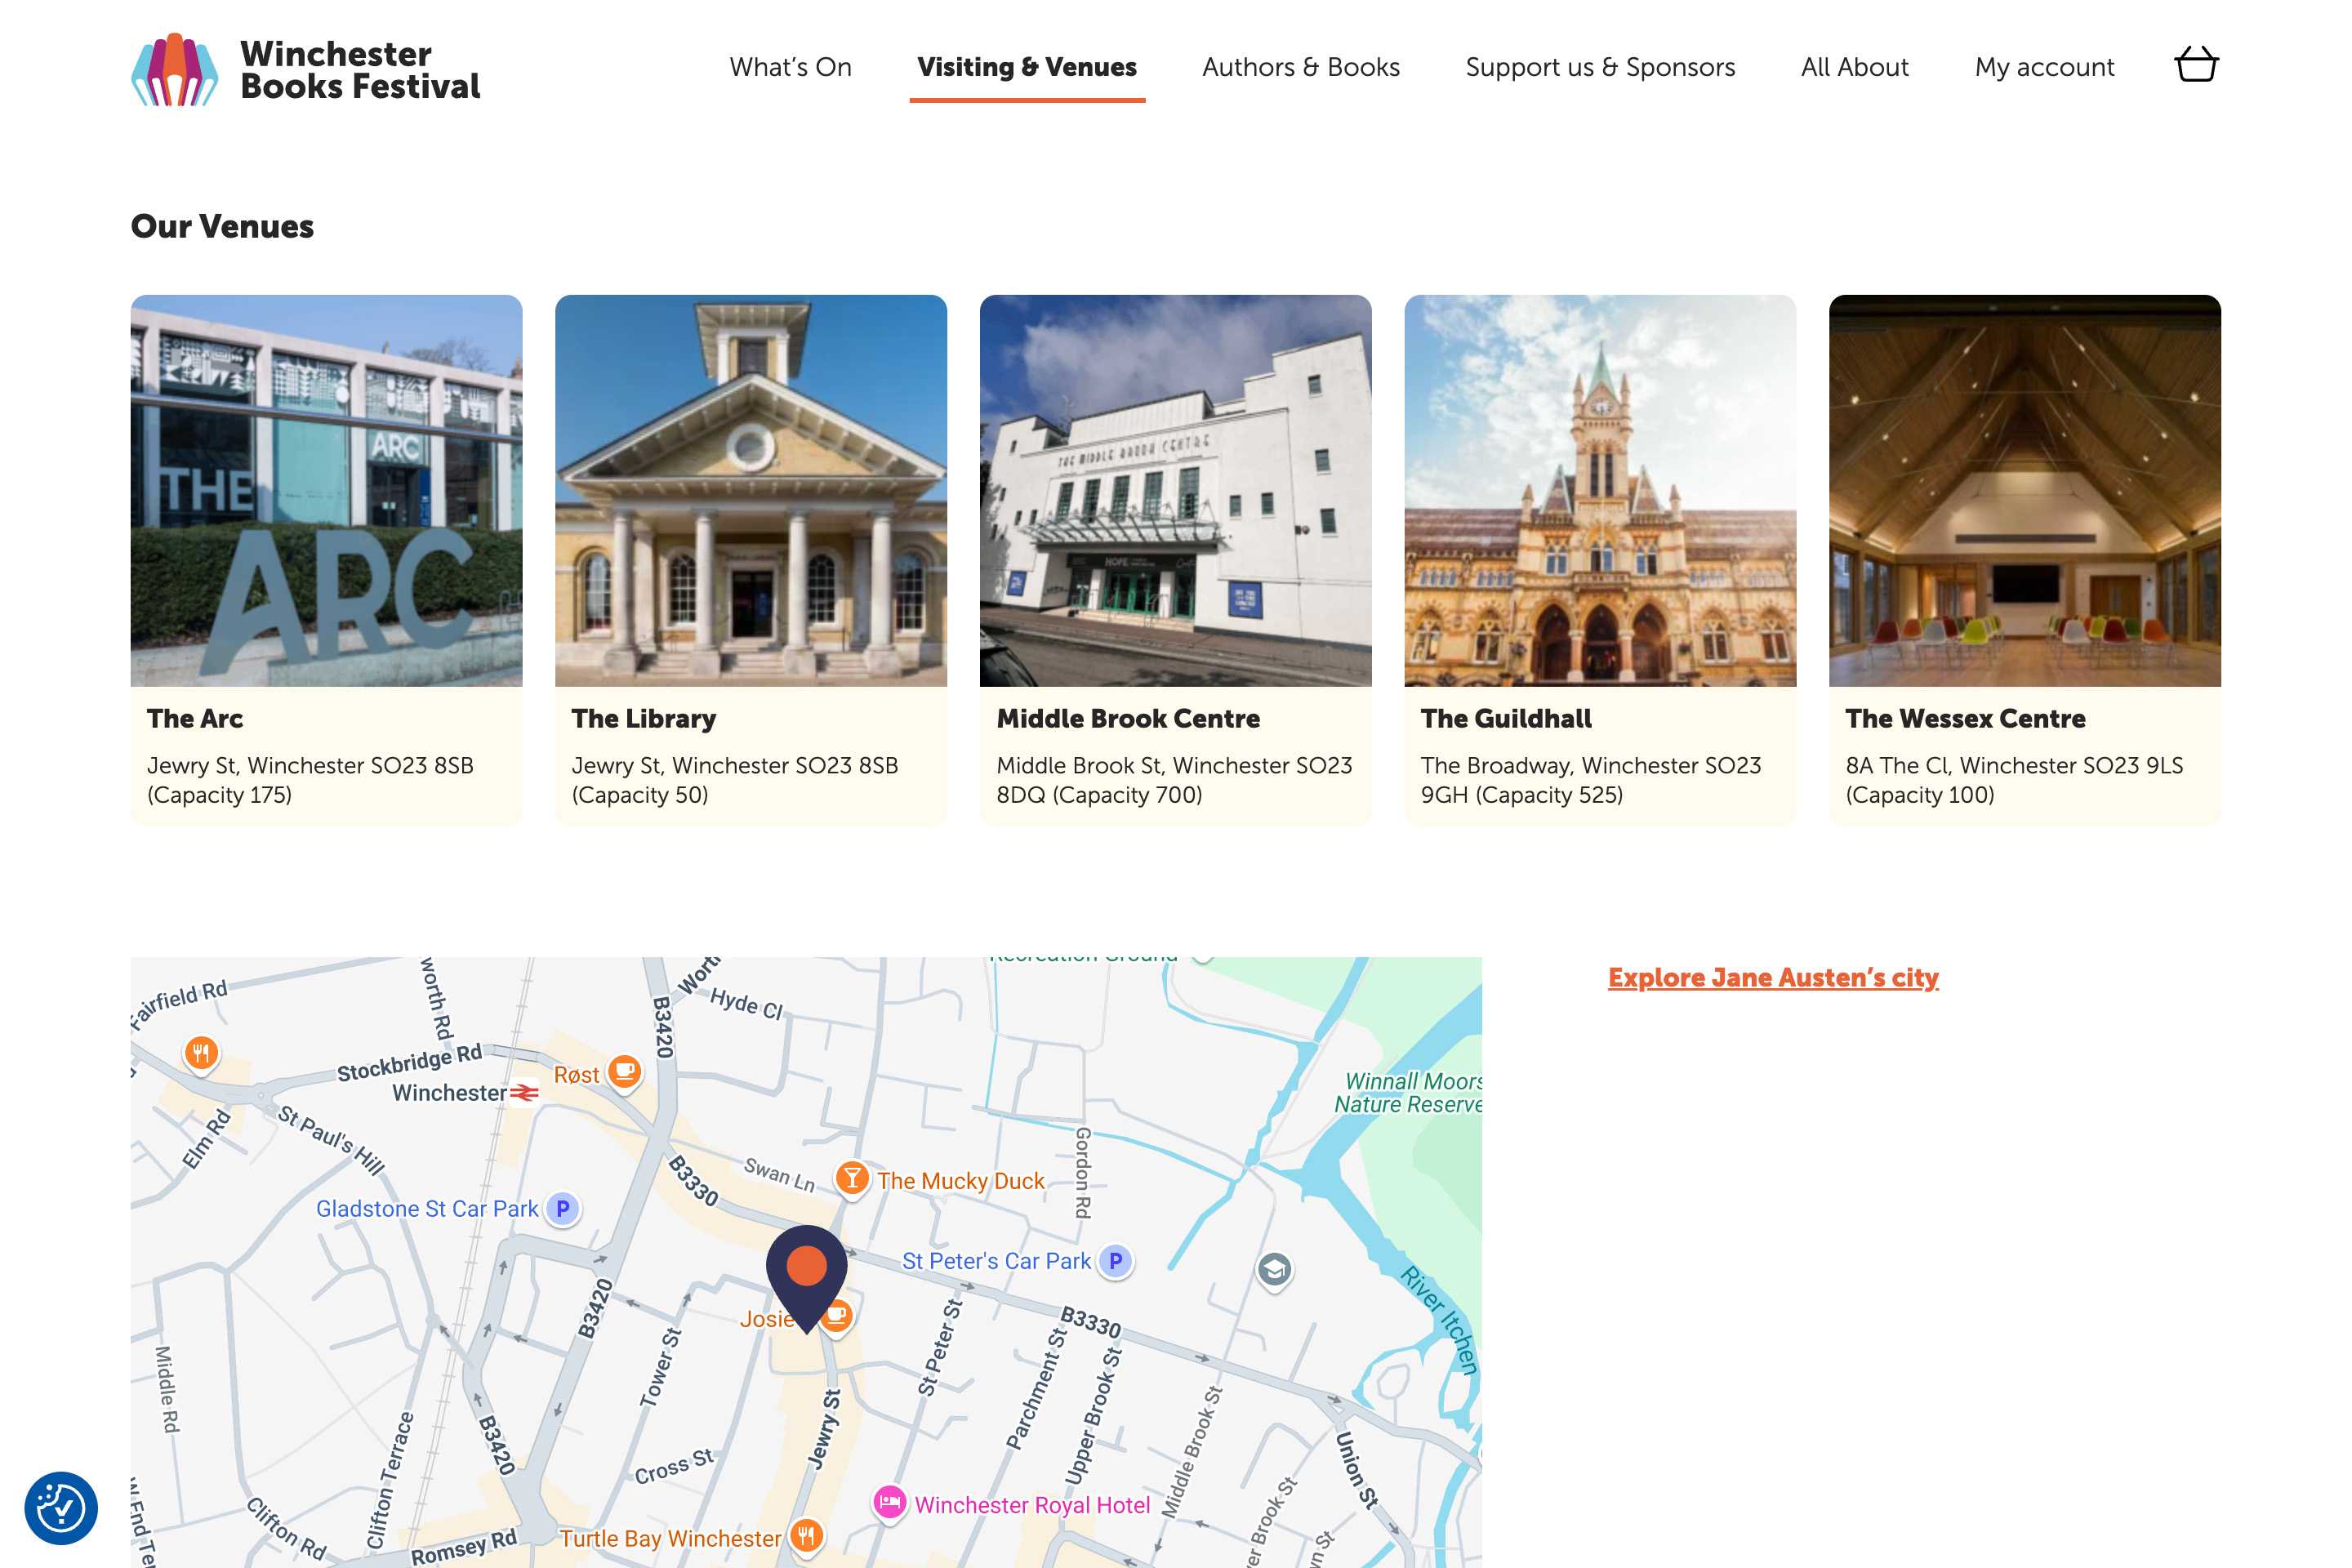Open the What's On menu

pos(790,67)
